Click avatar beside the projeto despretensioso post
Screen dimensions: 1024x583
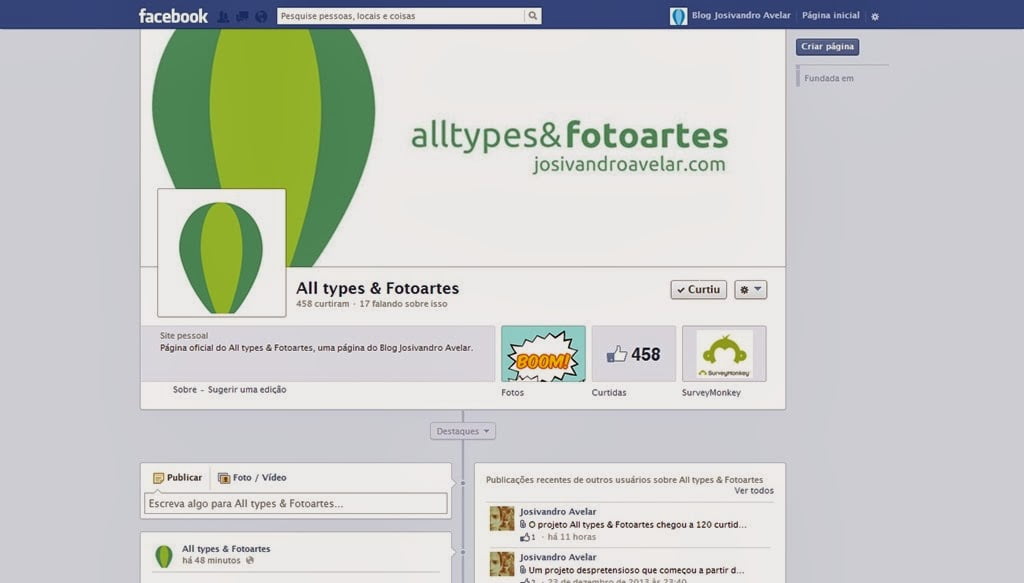tap(502, 564)
